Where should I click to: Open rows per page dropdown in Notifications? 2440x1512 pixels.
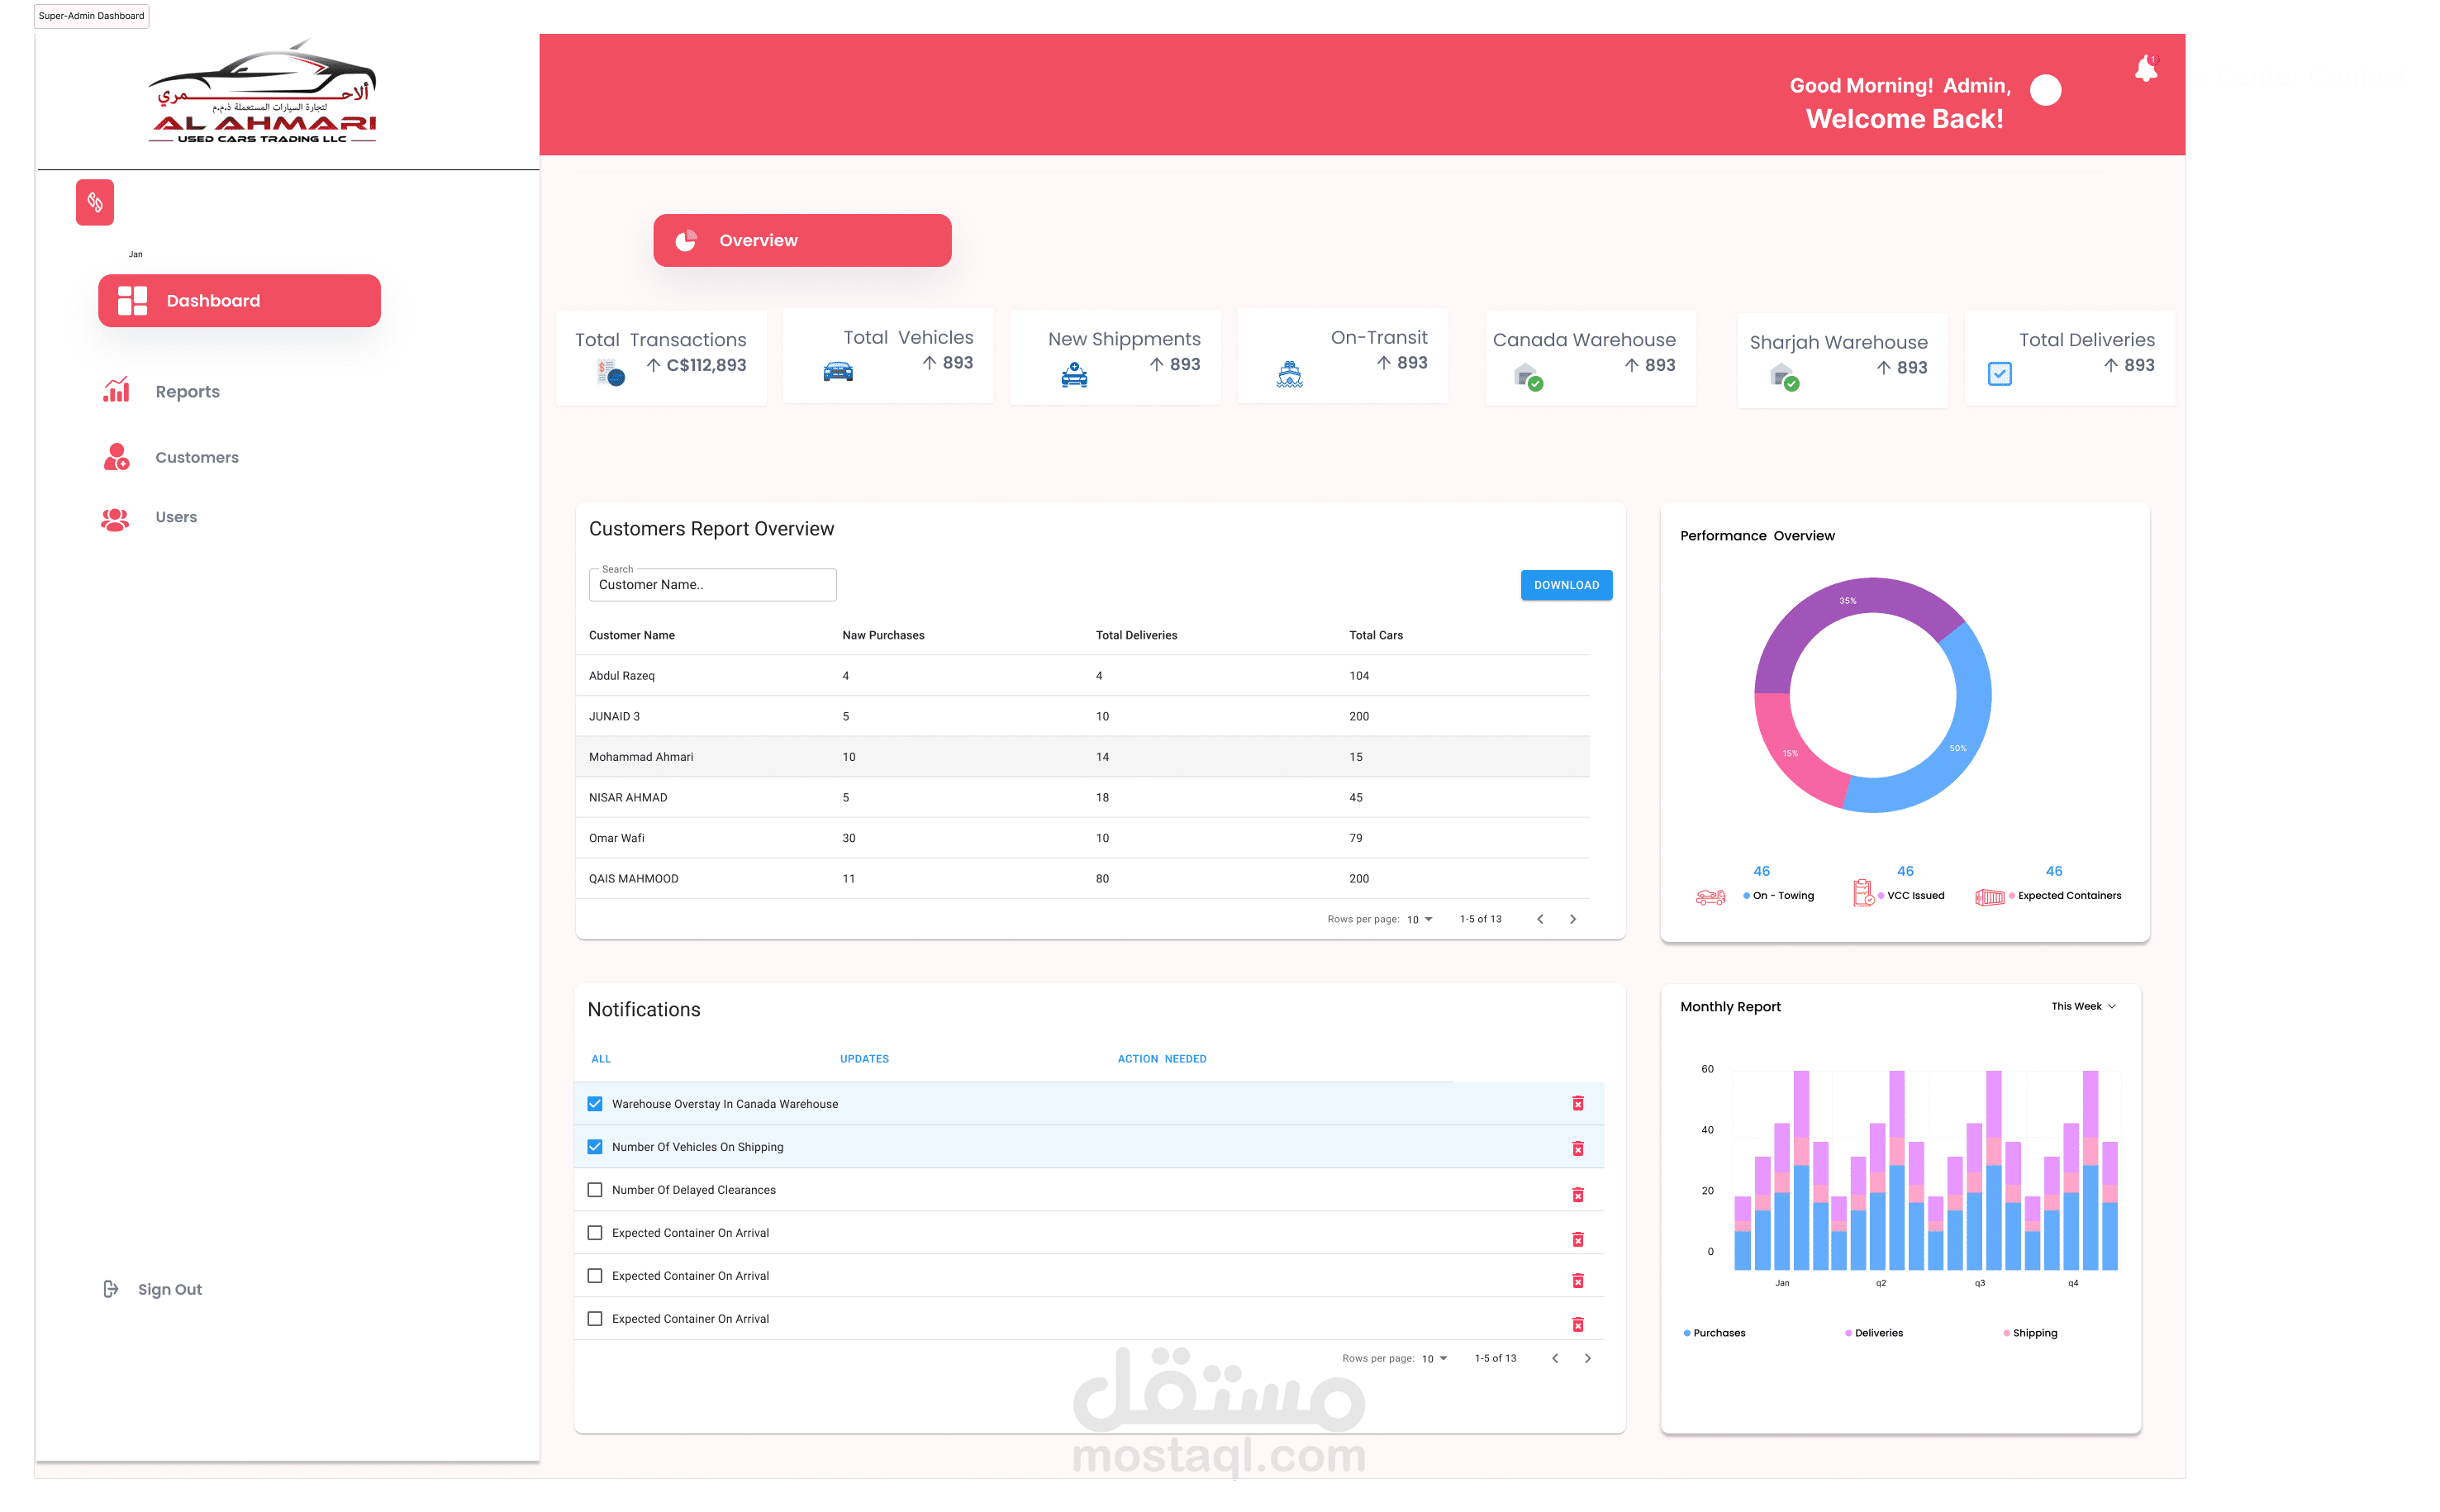(x=1435, y=1358)
